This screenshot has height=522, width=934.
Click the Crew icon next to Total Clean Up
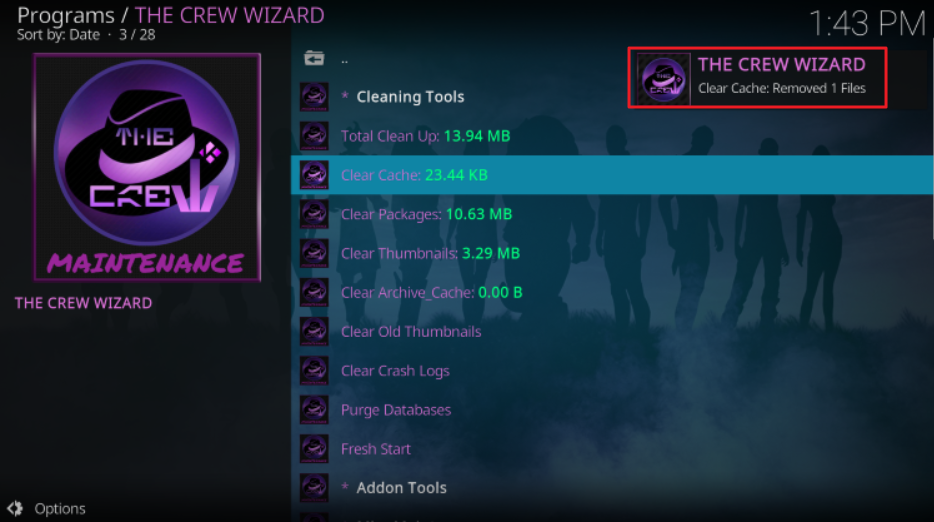point(314,136)
